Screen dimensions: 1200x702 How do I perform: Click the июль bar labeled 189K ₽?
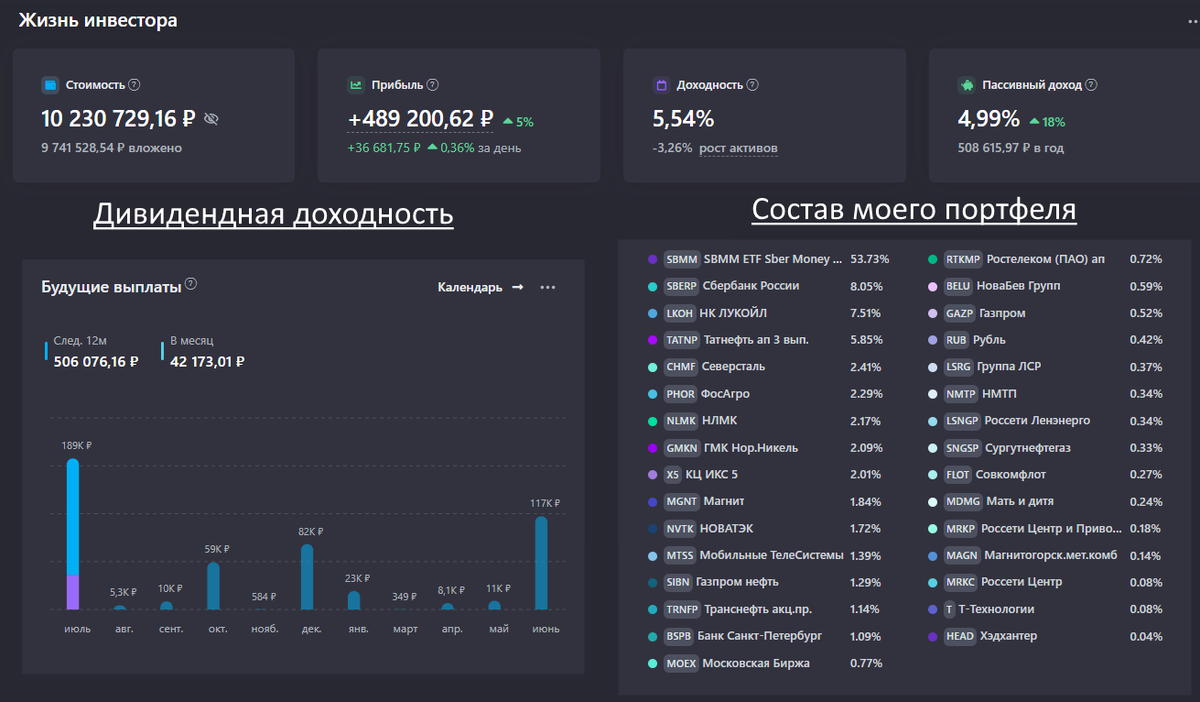[x=72, y=534]
